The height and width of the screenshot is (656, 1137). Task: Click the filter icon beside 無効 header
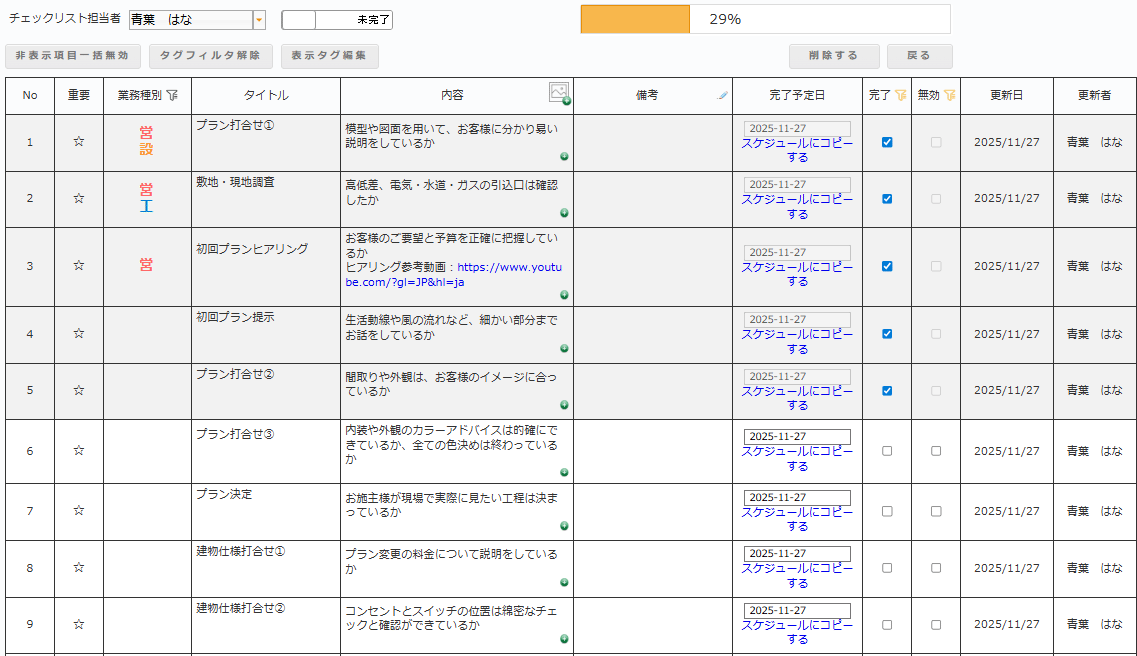pyautogui.click(x=949, y=95)
